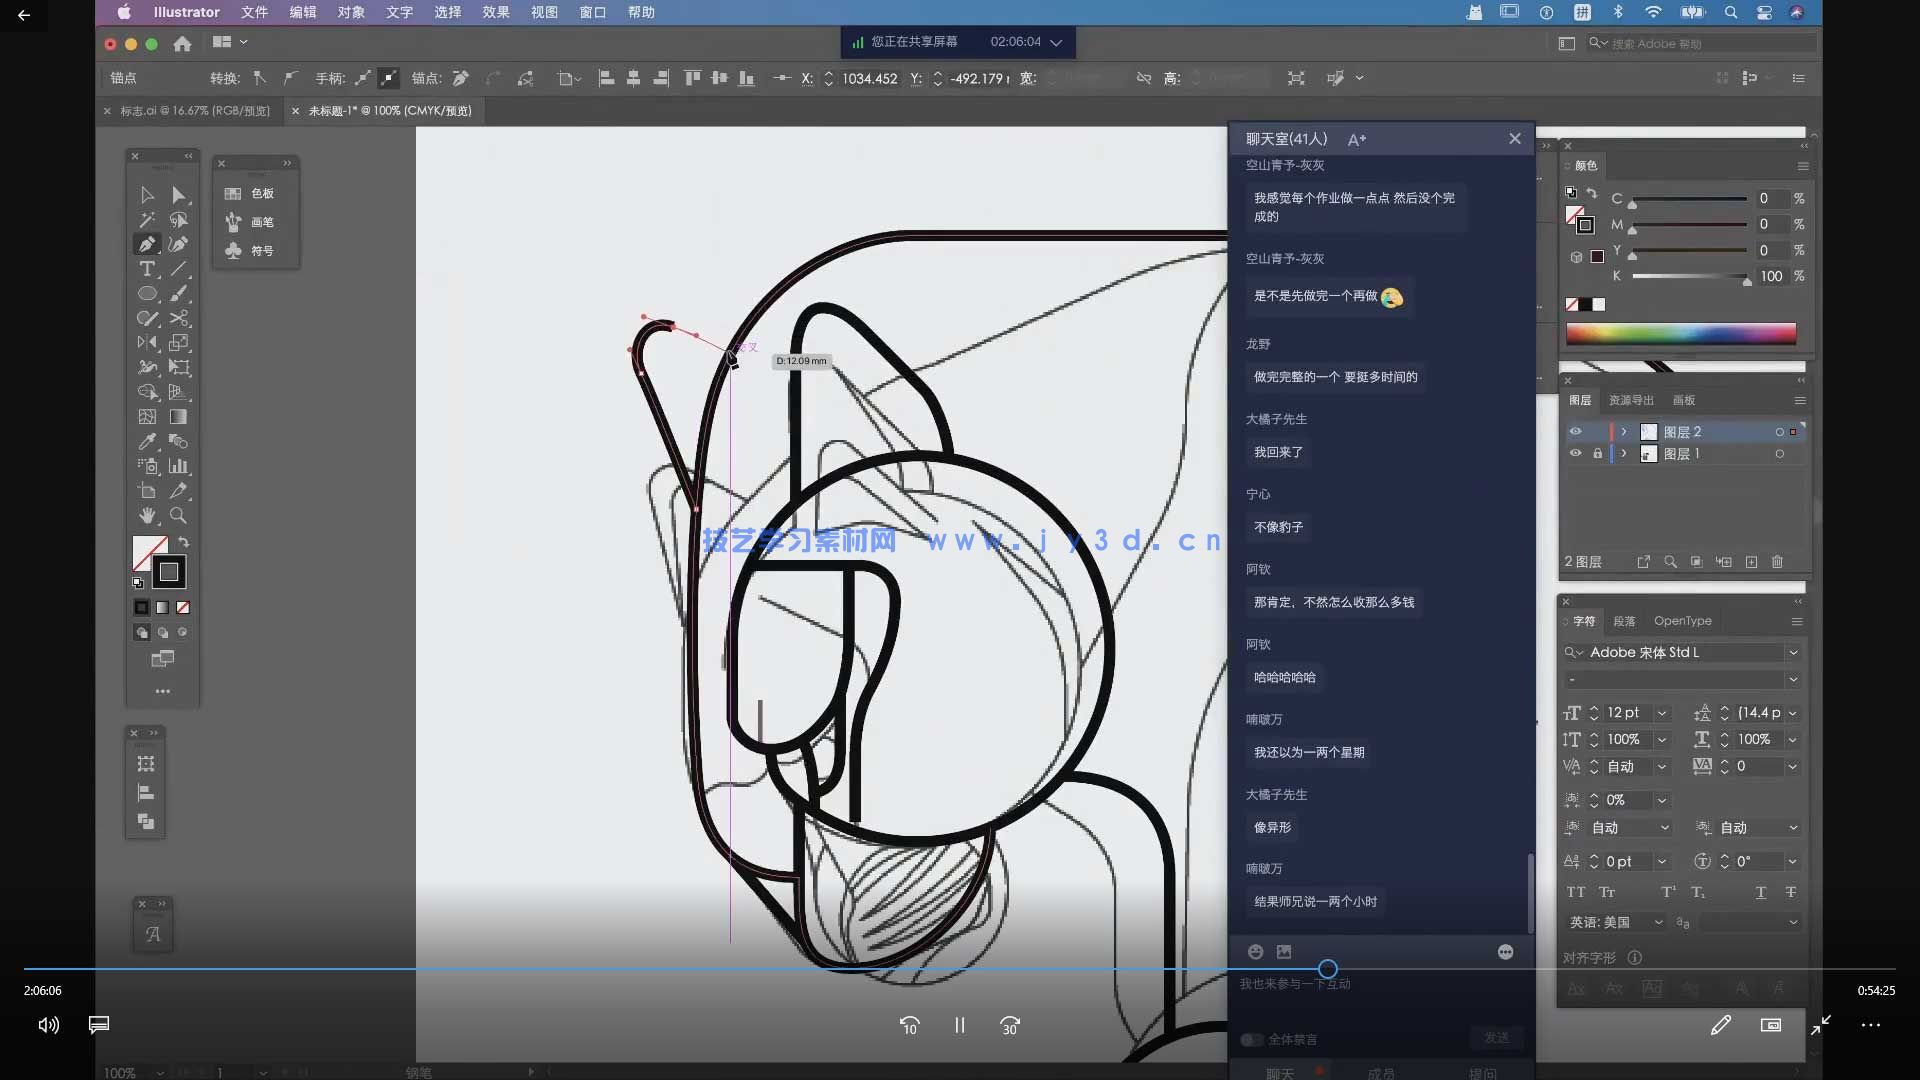This screenshot has width=1920, height=1080.
Task: Select the Ellipse shape tool
Action: [x=147, y=294]
